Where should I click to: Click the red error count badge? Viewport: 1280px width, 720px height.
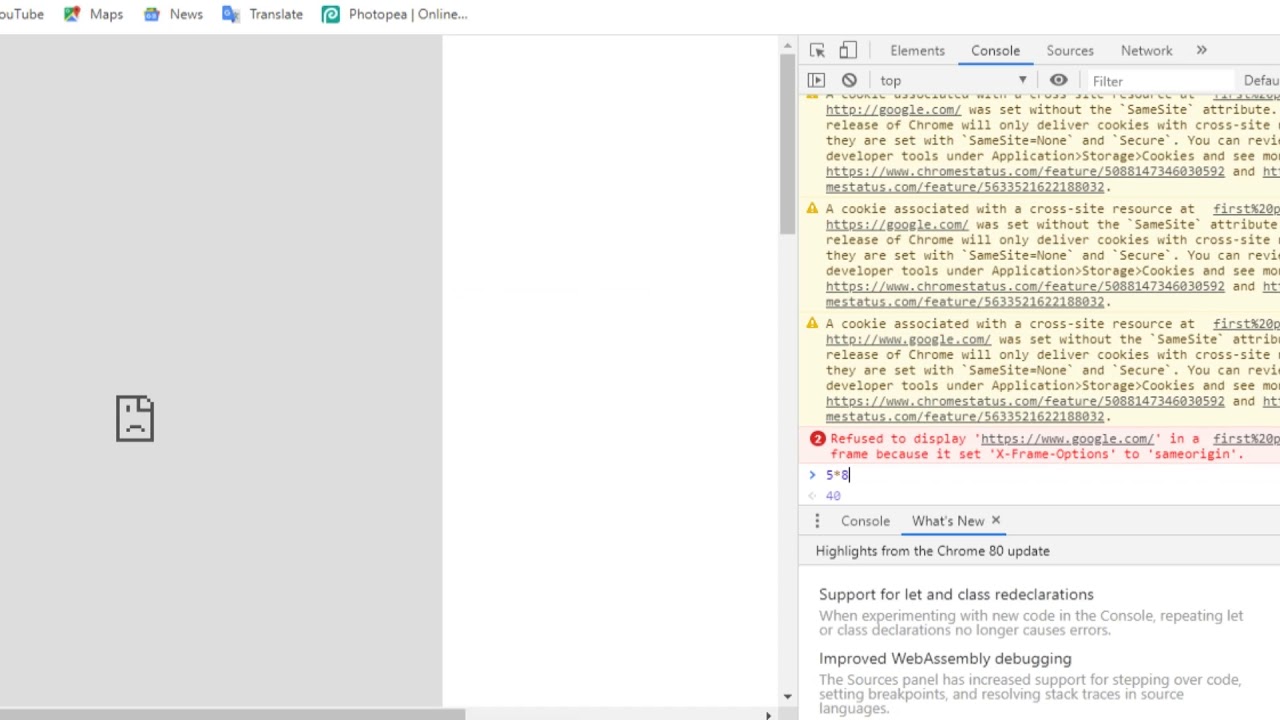click(817, 439)
